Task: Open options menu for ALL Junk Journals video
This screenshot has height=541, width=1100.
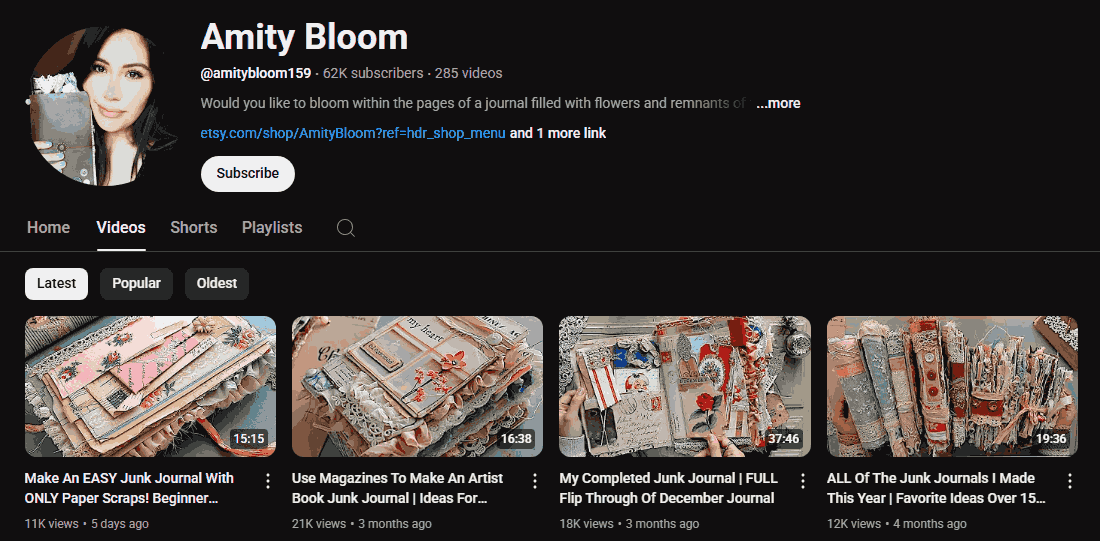Action: click(x=1069, y=481)
